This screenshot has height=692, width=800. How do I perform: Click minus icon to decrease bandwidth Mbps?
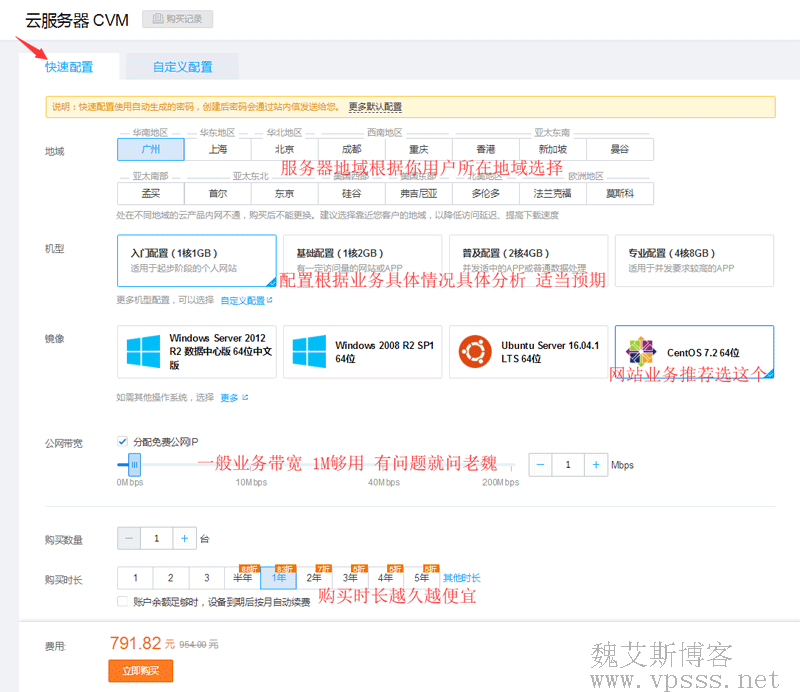540,465
